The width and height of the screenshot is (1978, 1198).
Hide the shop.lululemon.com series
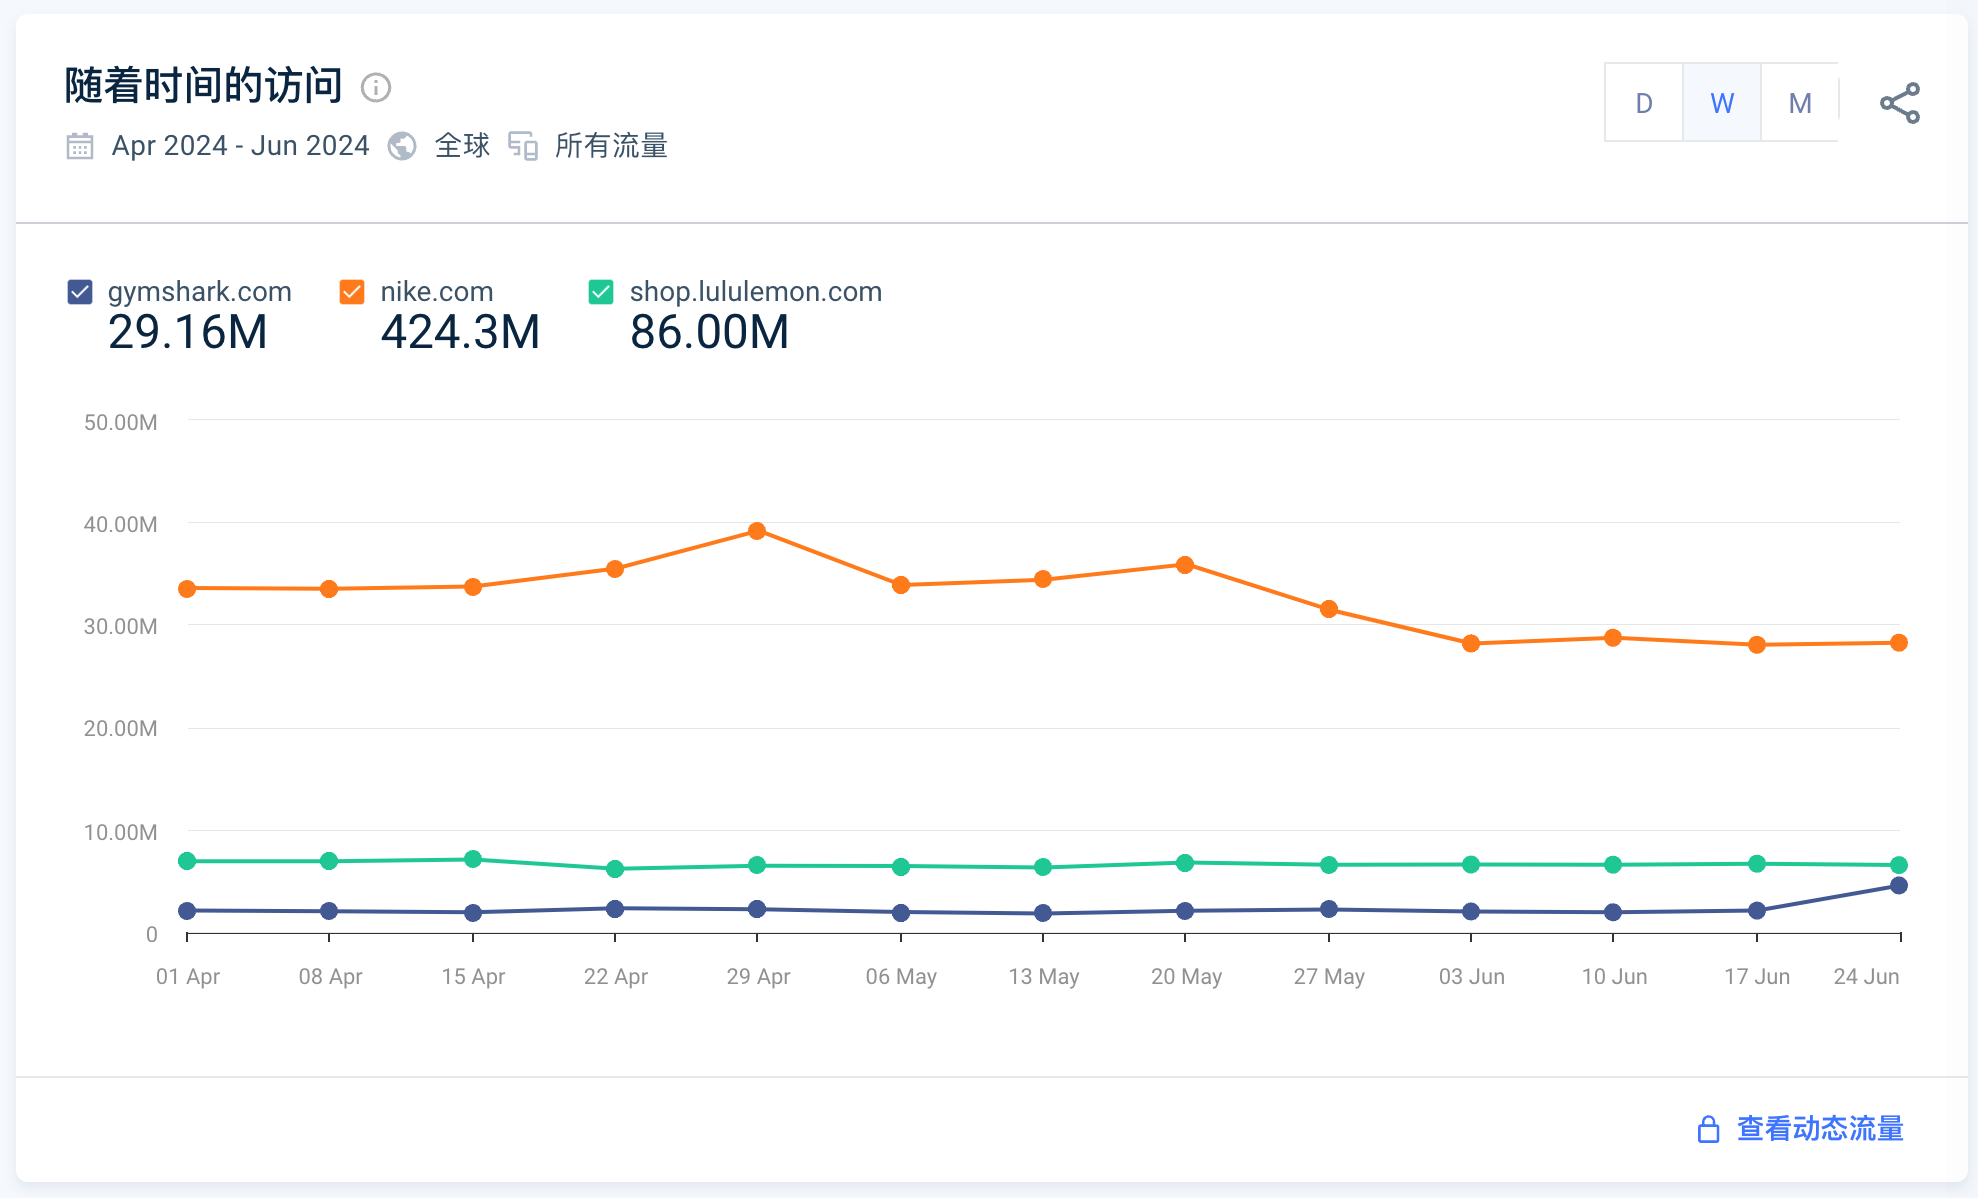click(x=601, y=292)
